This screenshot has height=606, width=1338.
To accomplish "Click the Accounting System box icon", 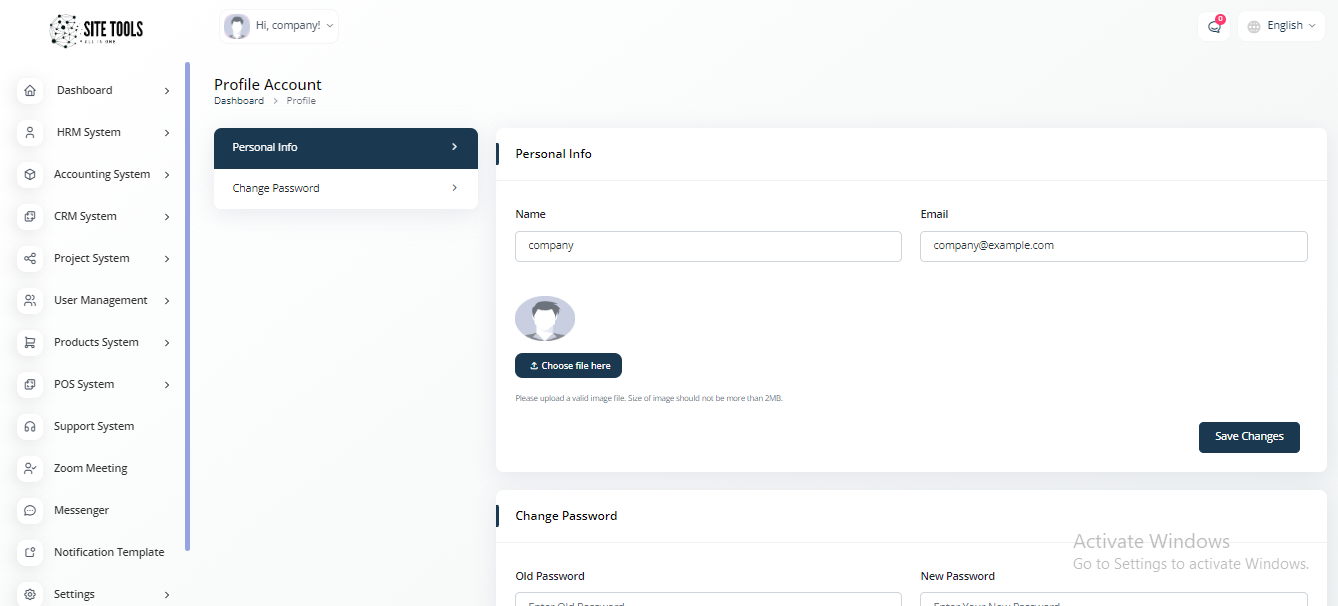I will tap(30, 175).
